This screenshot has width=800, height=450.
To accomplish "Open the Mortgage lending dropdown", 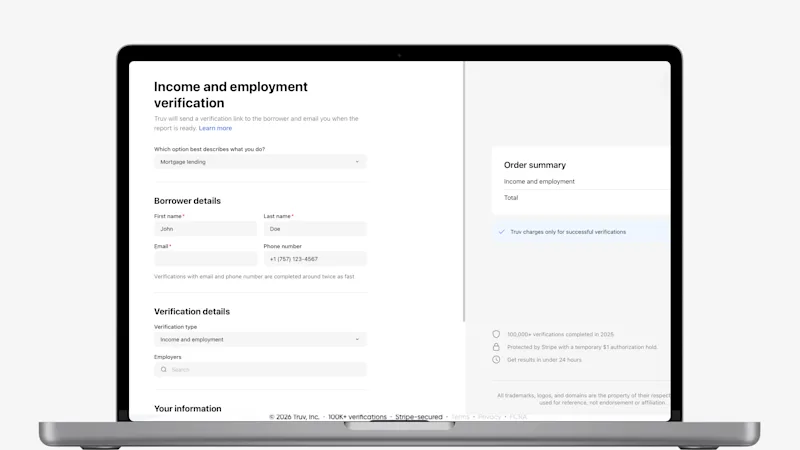I will [x=260, y=162].
